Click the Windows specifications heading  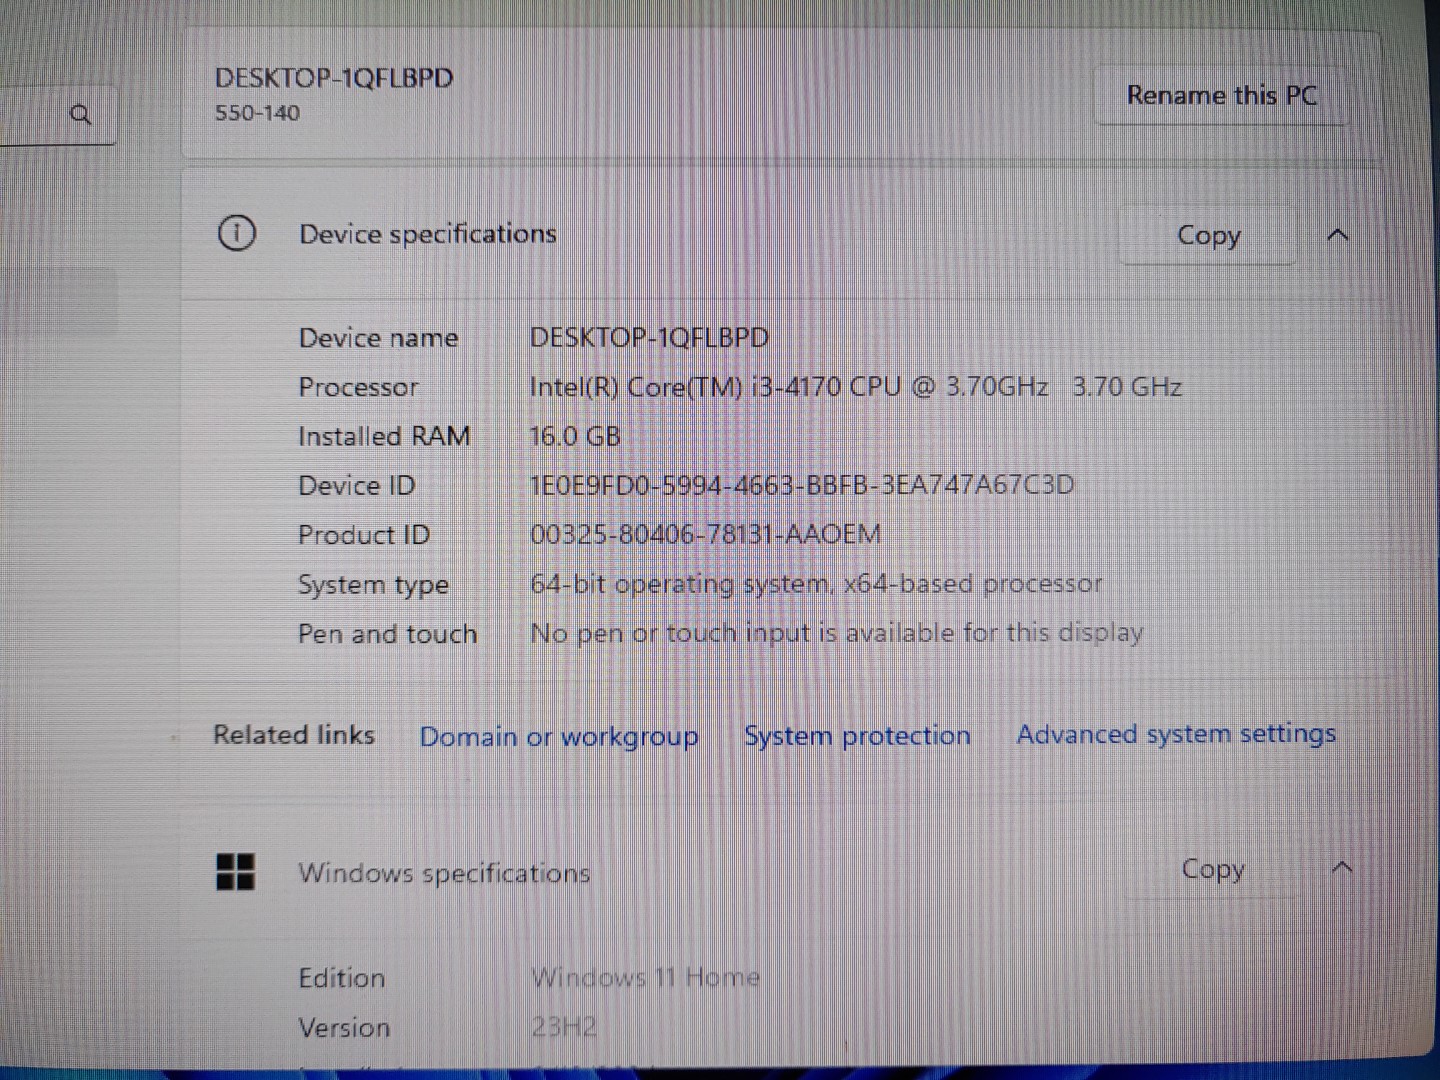(444, 873)
